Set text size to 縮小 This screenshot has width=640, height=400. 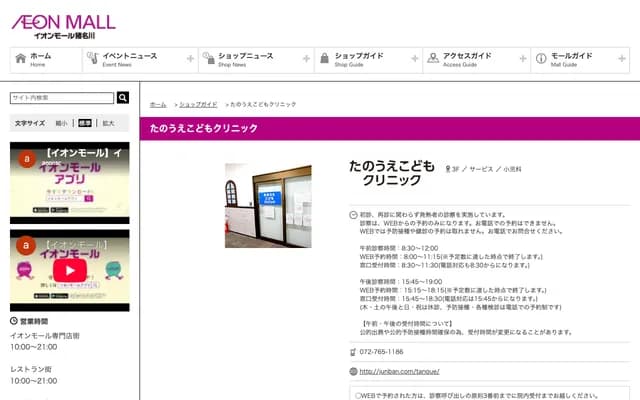61,123
